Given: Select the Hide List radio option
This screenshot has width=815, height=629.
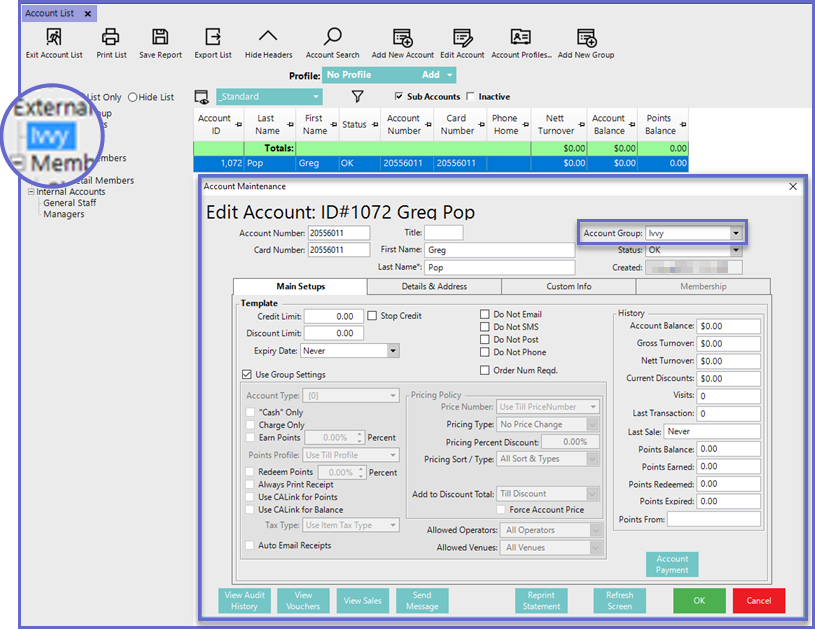Looking at the screenshot, I should 133,97.
